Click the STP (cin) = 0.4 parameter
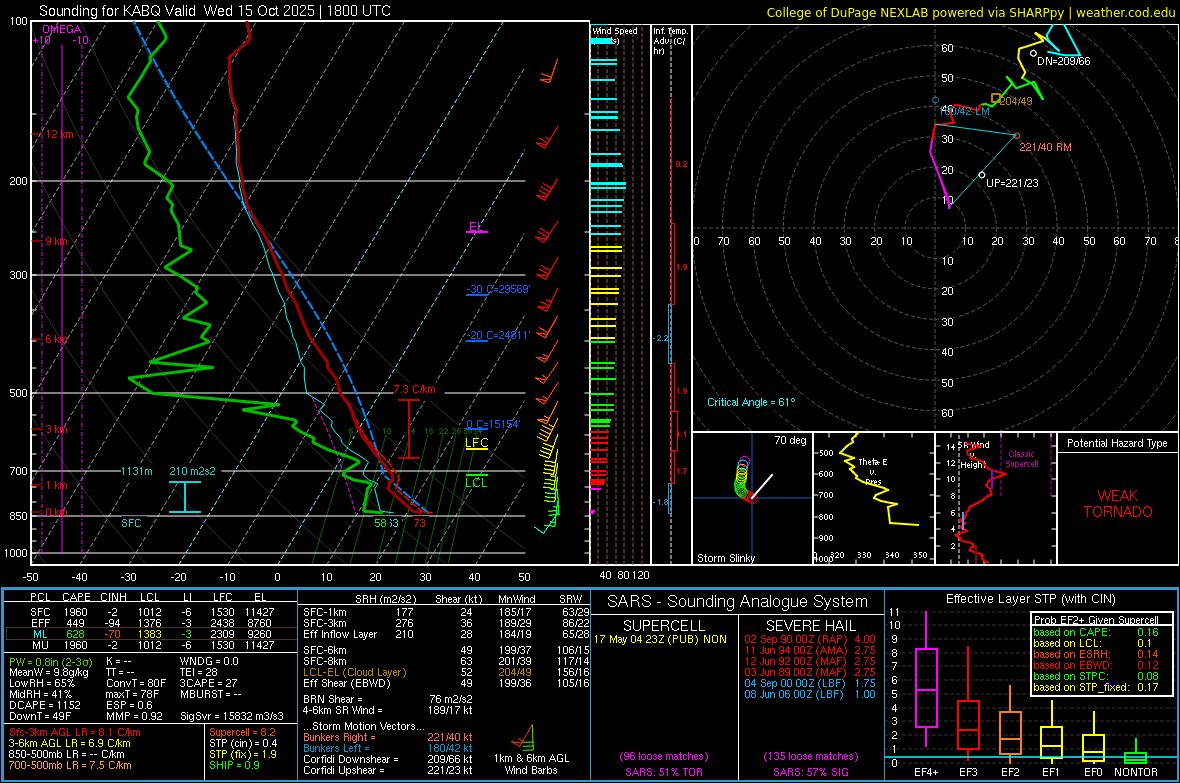The height and width of the screenshot is (783, 1180). 243,743
